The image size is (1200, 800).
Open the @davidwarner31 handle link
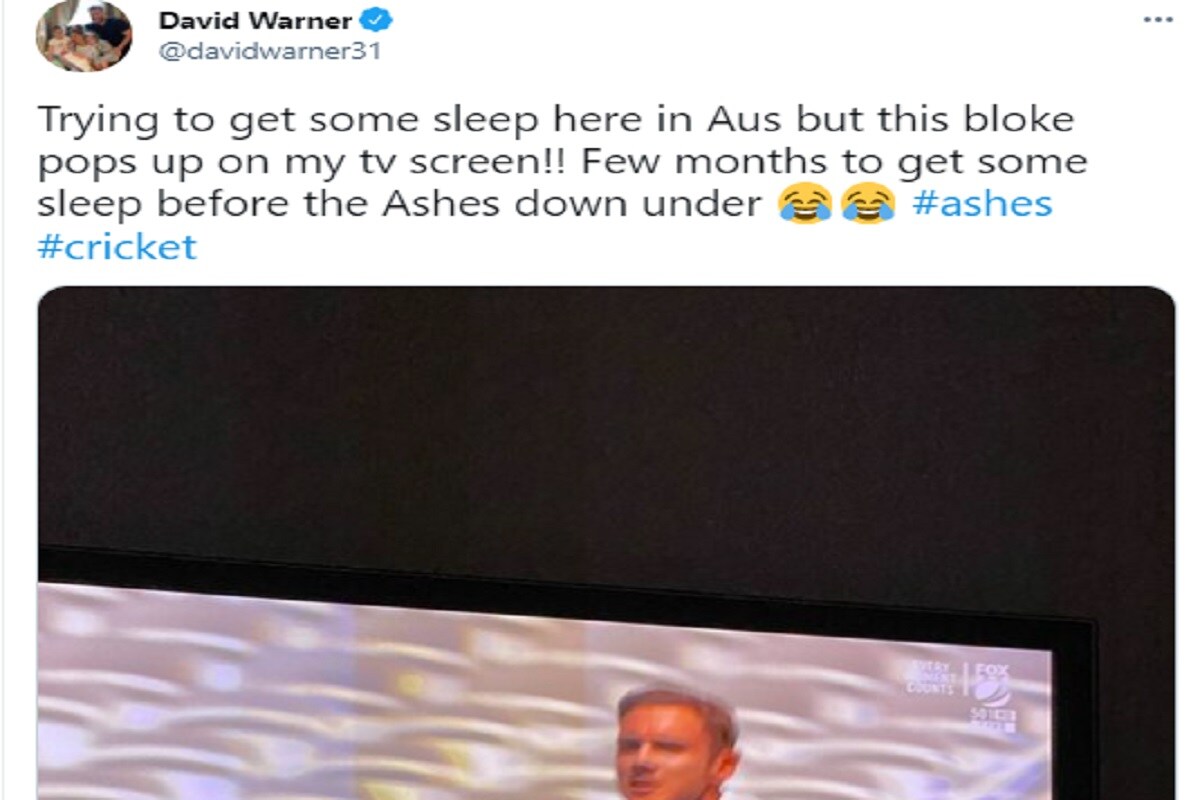[x=270, y=50]
